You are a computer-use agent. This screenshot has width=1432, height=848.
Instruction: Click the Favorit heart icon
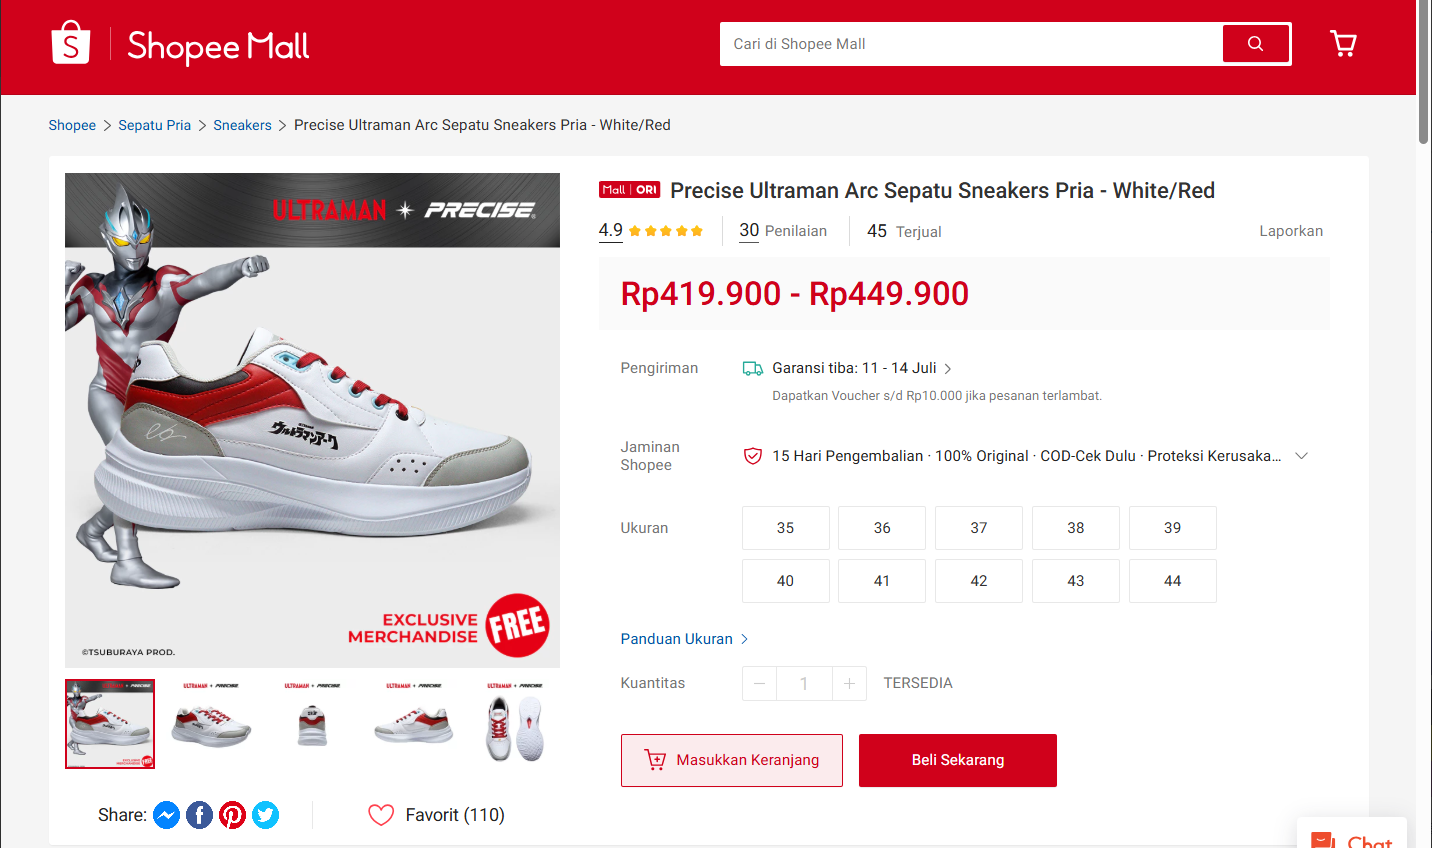(x=381, y=815)
